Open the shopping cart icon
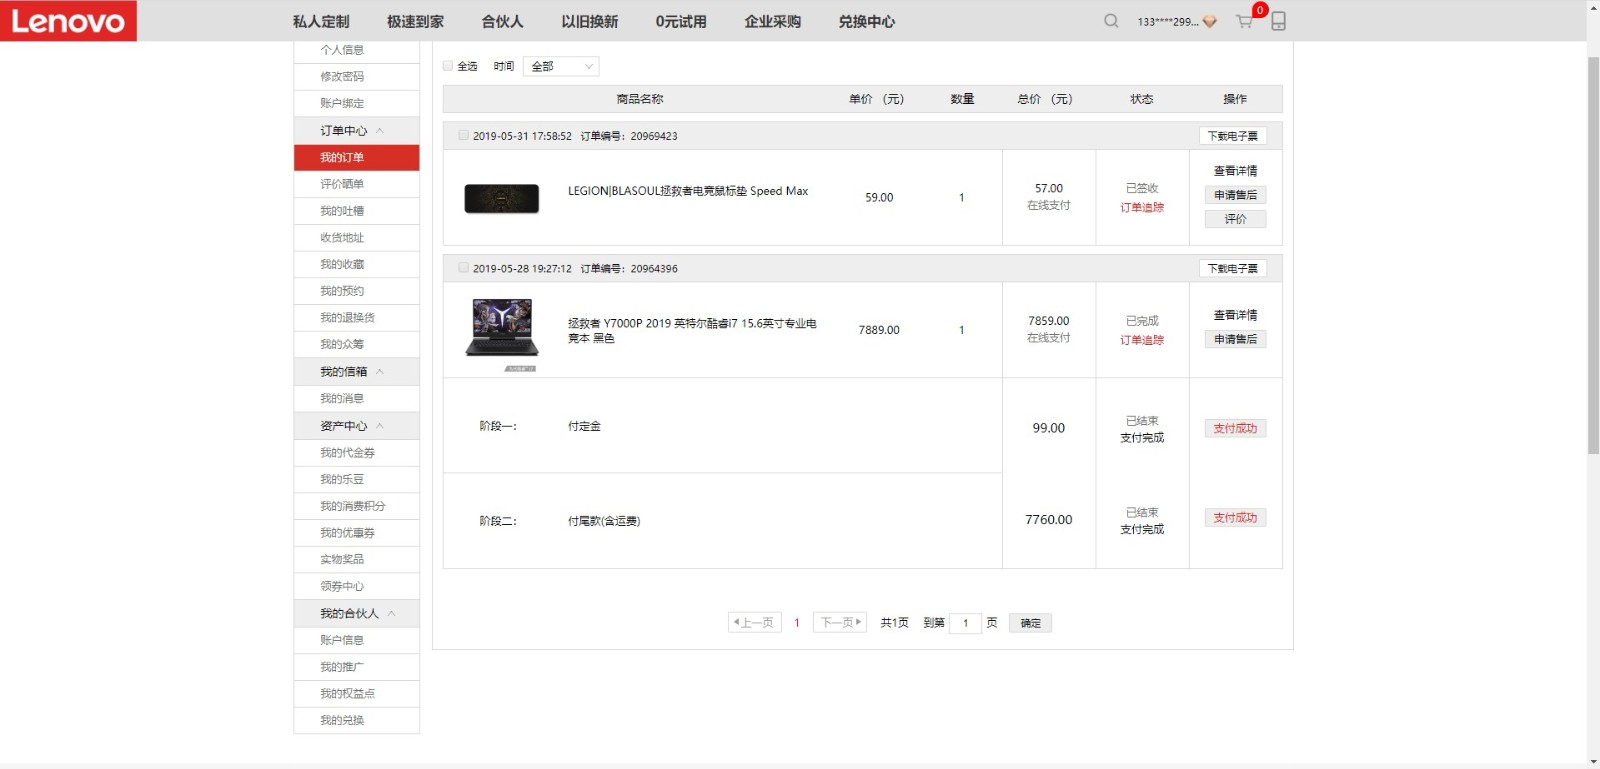This screenshot has width=1600, height=769. click(x=1244, y=21)
